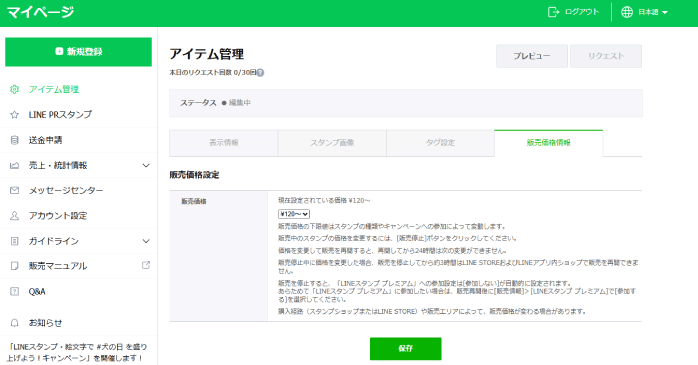Click the plus icon in 新規登録

(x=59, y=52)
